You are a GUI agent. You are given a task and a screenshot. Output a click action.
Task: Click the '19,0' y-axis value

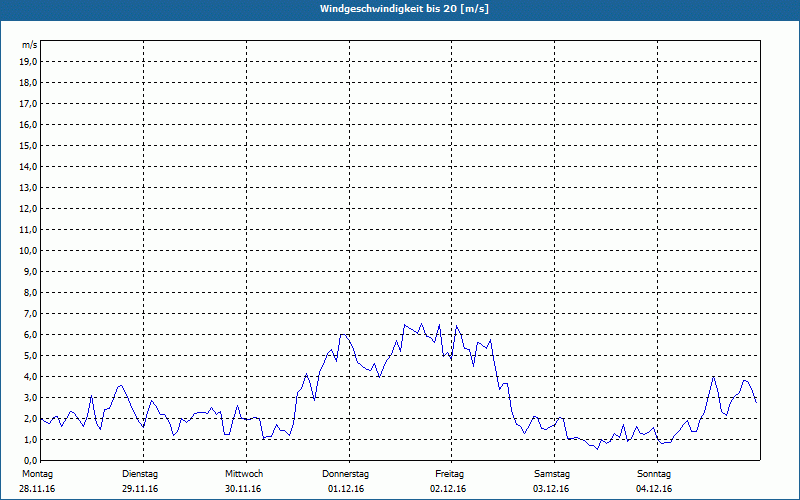click(29, 61)
